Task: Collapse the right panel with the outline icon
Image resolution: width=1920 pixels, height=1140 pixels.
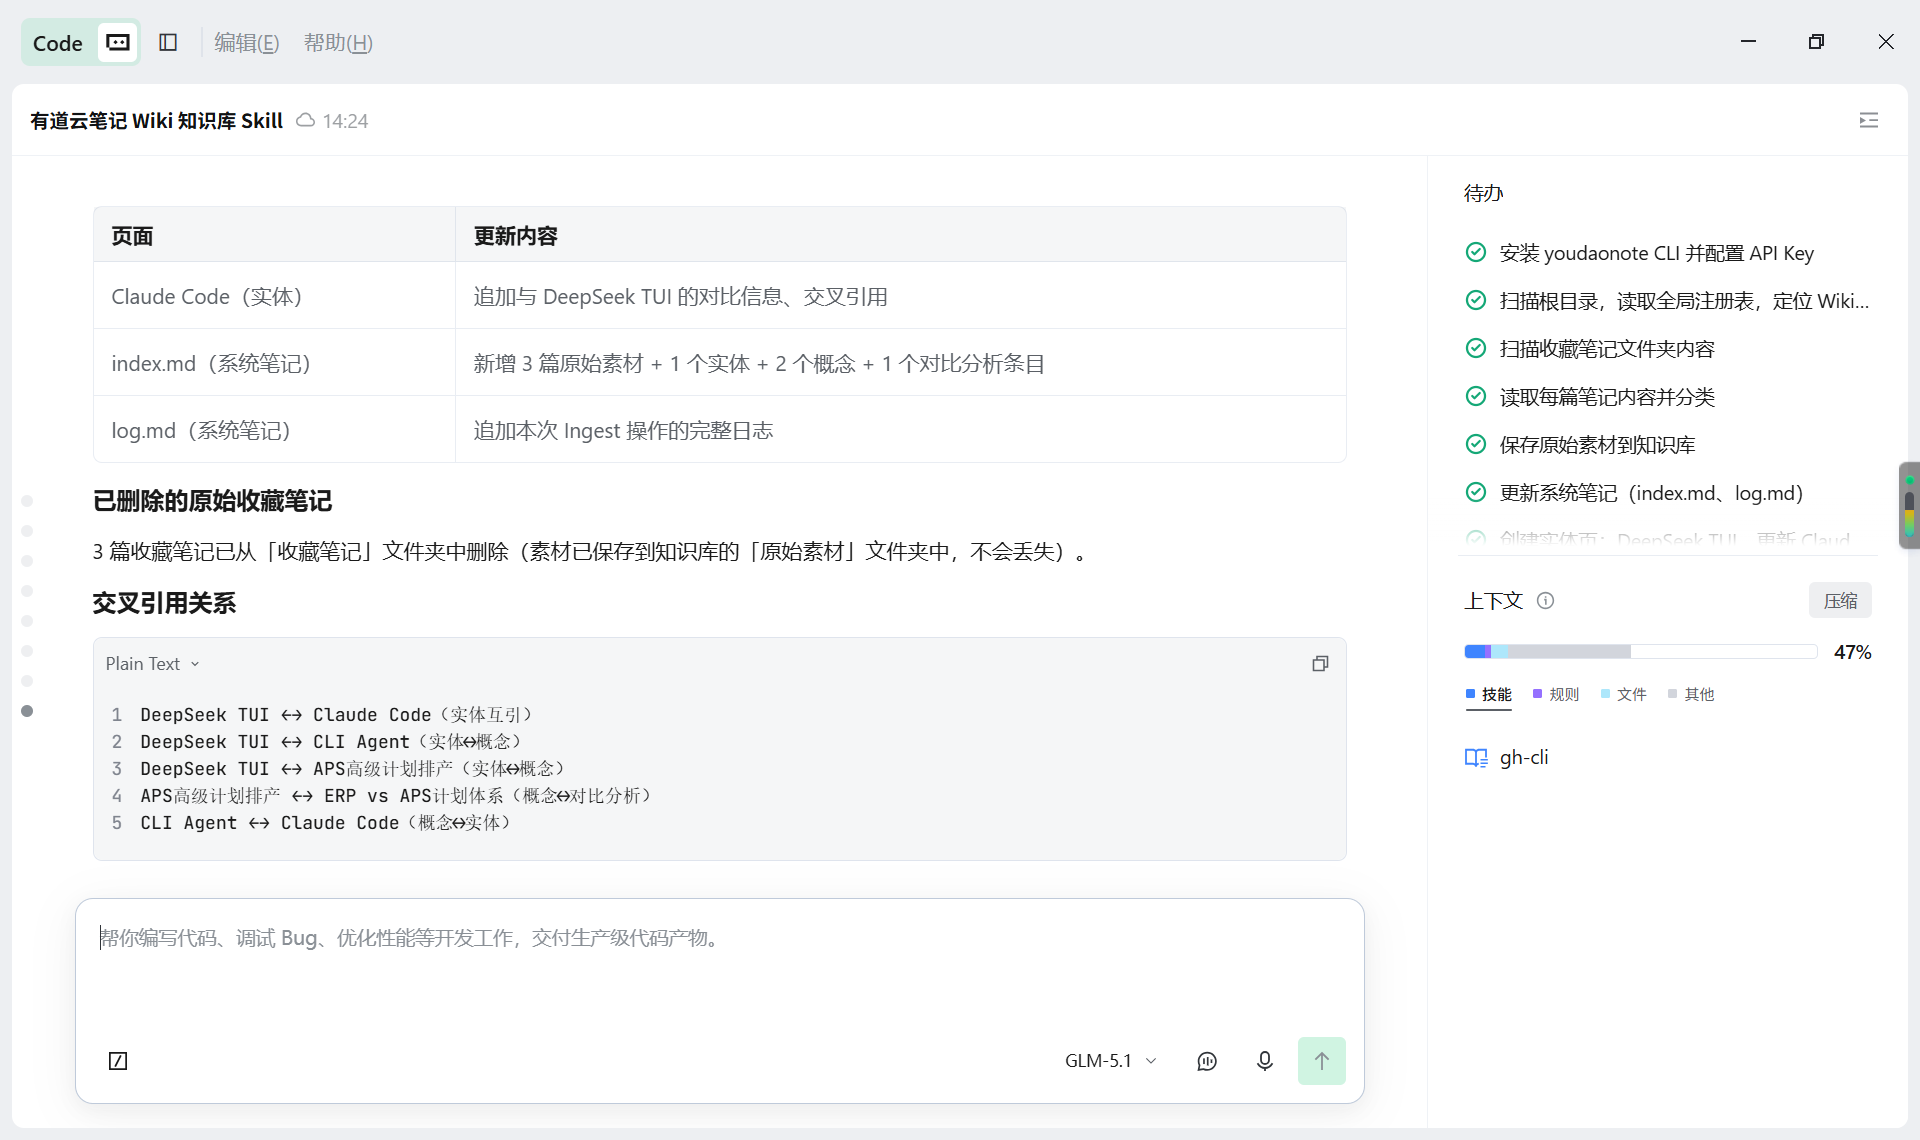Action: [1868, 120]
